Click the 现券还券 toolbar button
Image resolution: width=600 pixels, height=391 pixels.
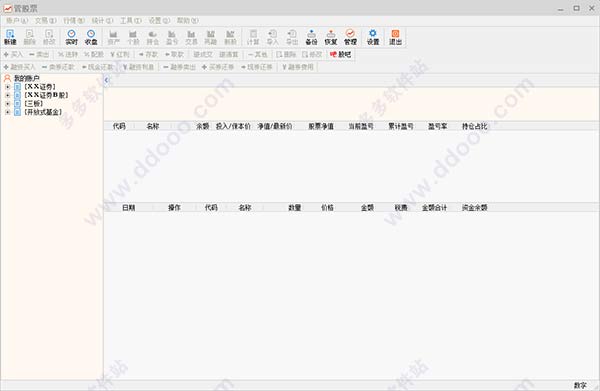[256, 67]
